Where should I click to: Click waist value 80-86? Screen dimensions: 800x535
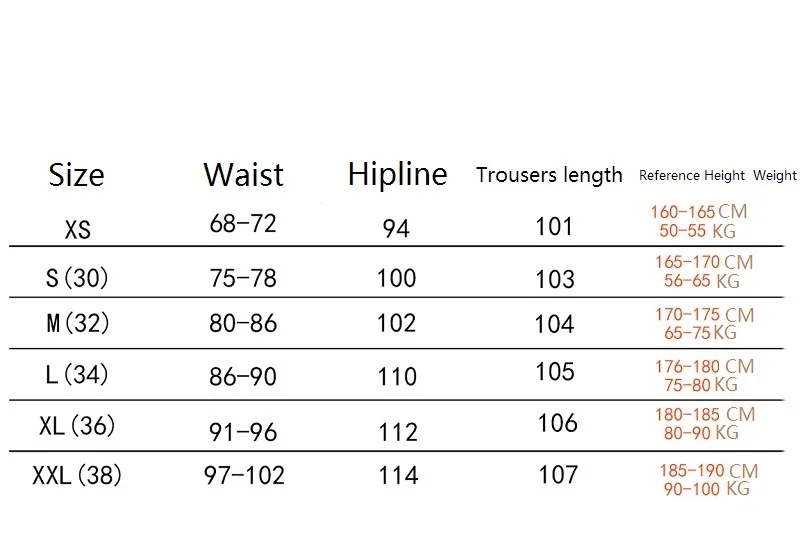click(243, 323)
